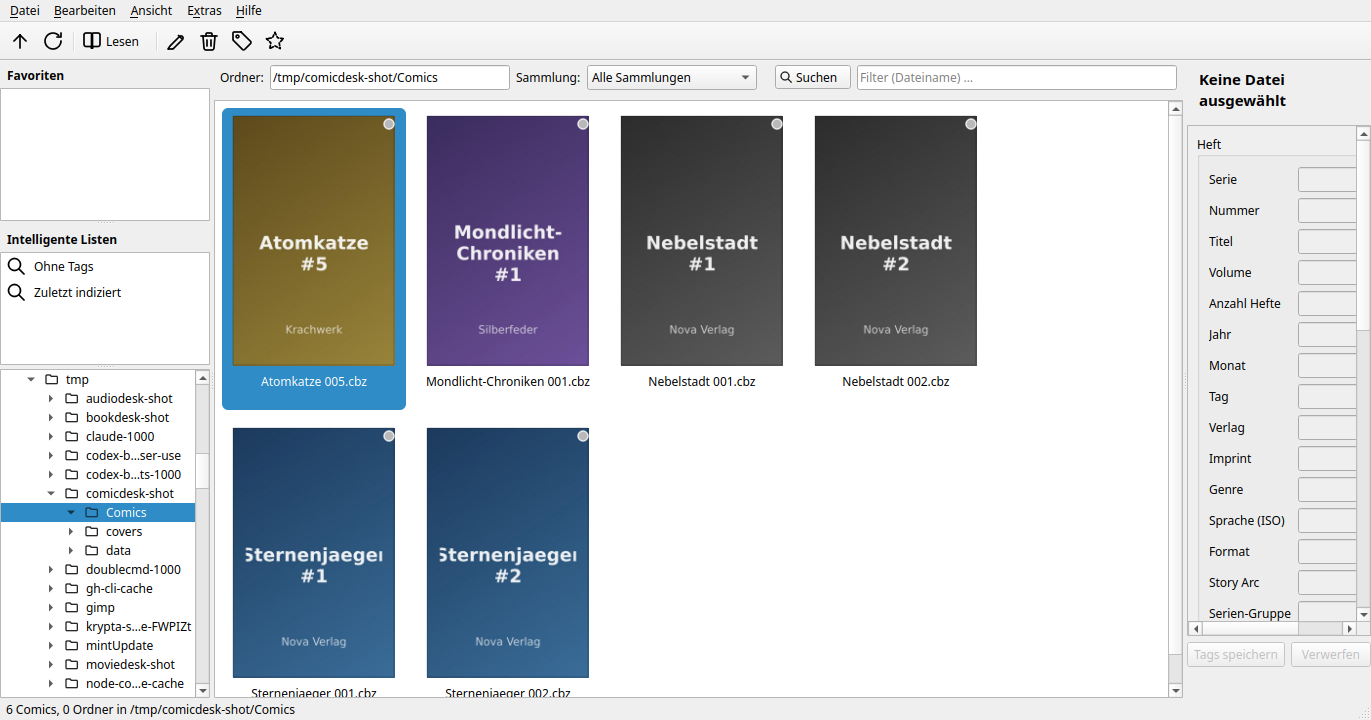The height and width of the screenshot is (720, 1371).
Task: Click the trash delete icon
Action: coord(209,41)
